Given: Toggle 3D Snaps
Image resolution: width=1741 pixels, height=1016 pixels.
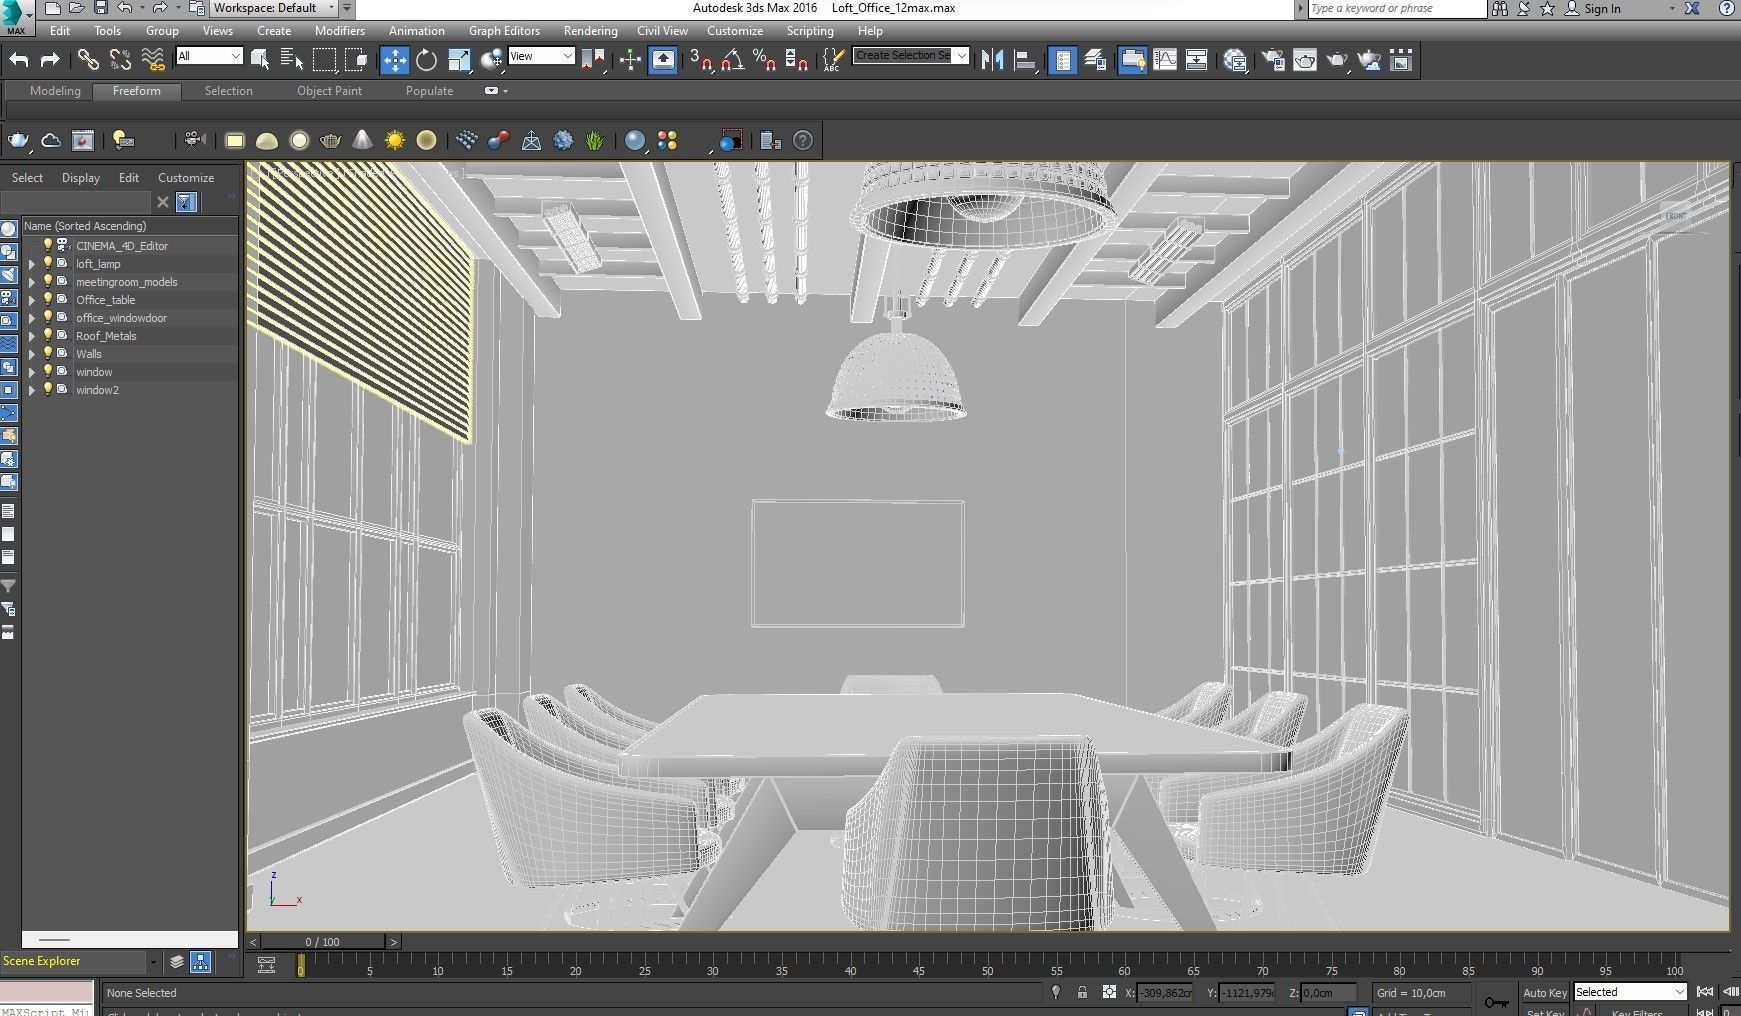Looking at the screenshot, I should (701, 60).
